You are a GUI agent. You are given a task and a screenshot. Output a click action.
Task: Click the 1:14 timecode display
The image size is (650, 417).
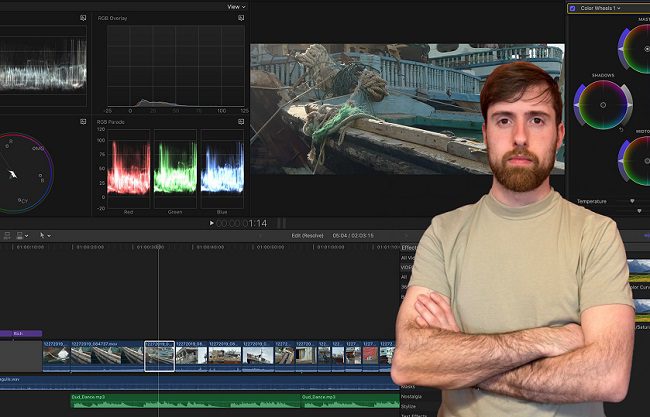242,223
